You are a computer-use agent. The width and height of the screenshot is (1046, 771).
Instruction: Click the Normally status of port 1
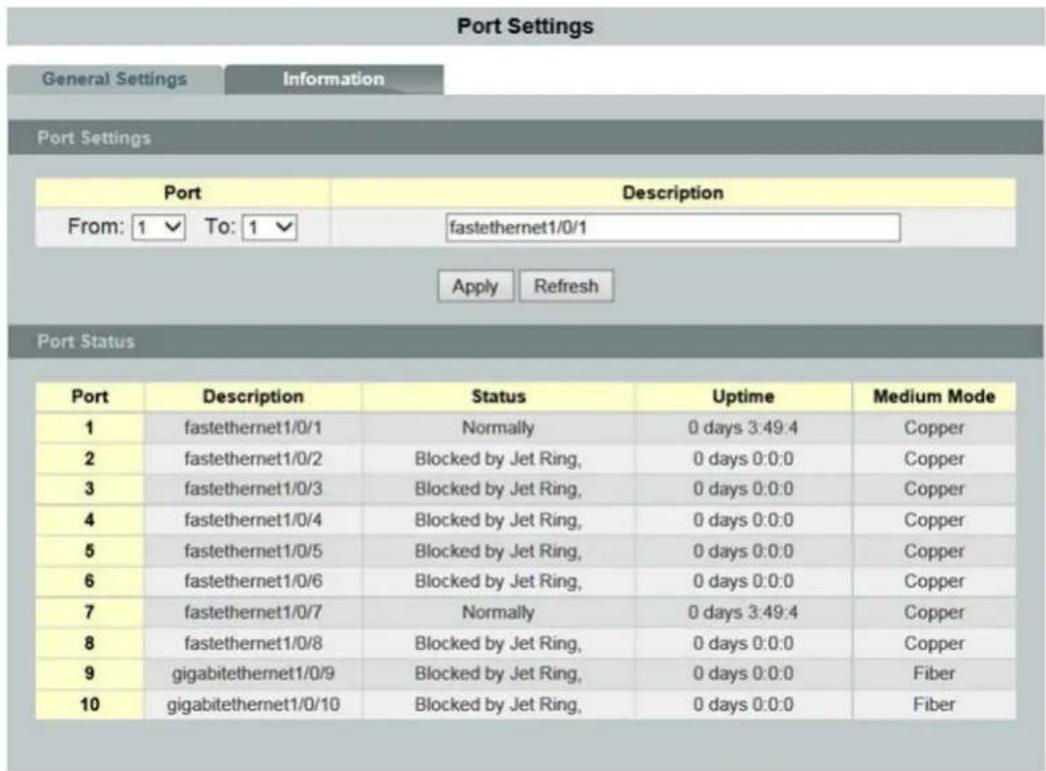click(x=498, y=428)
